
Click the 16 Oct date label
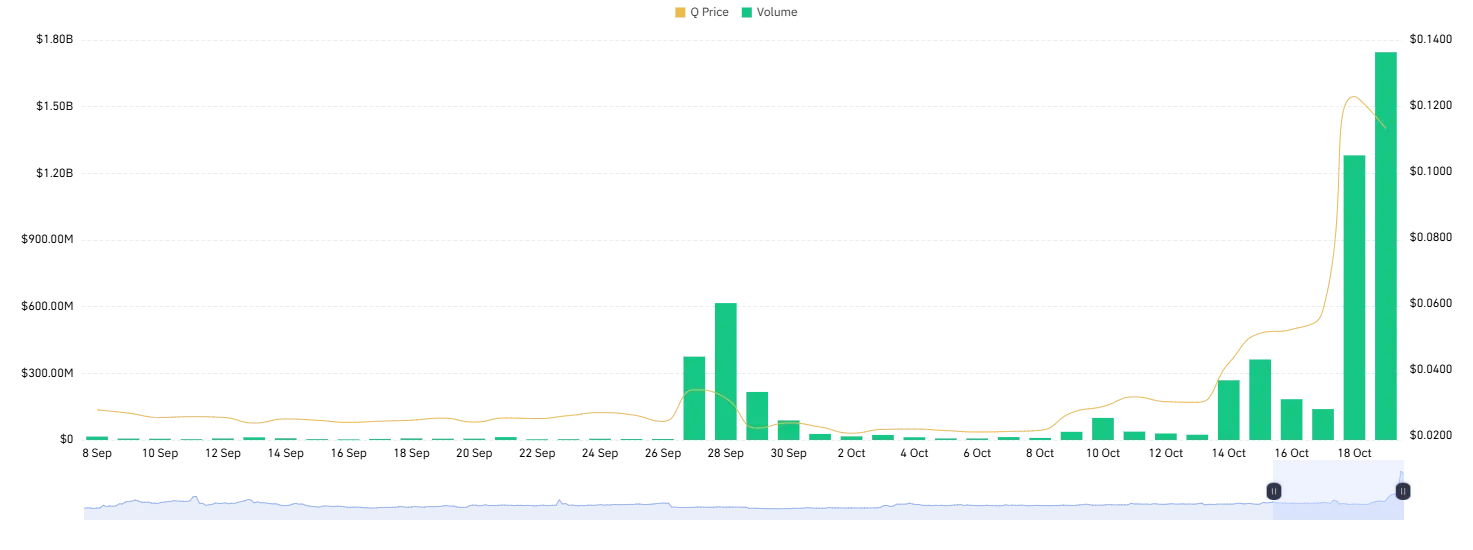click(x=1291, y=453)
